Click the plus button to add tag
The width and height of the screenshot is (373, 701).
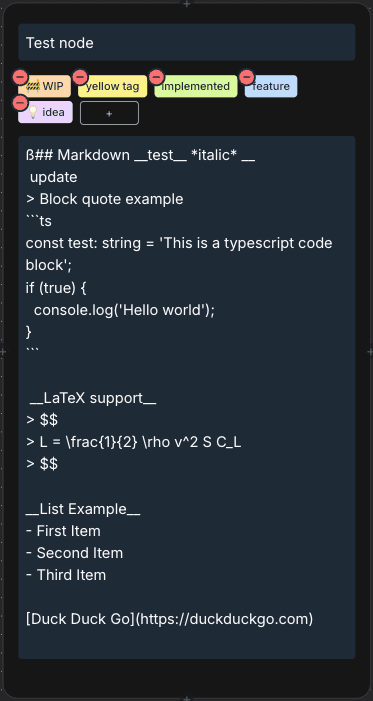(109, 113)
